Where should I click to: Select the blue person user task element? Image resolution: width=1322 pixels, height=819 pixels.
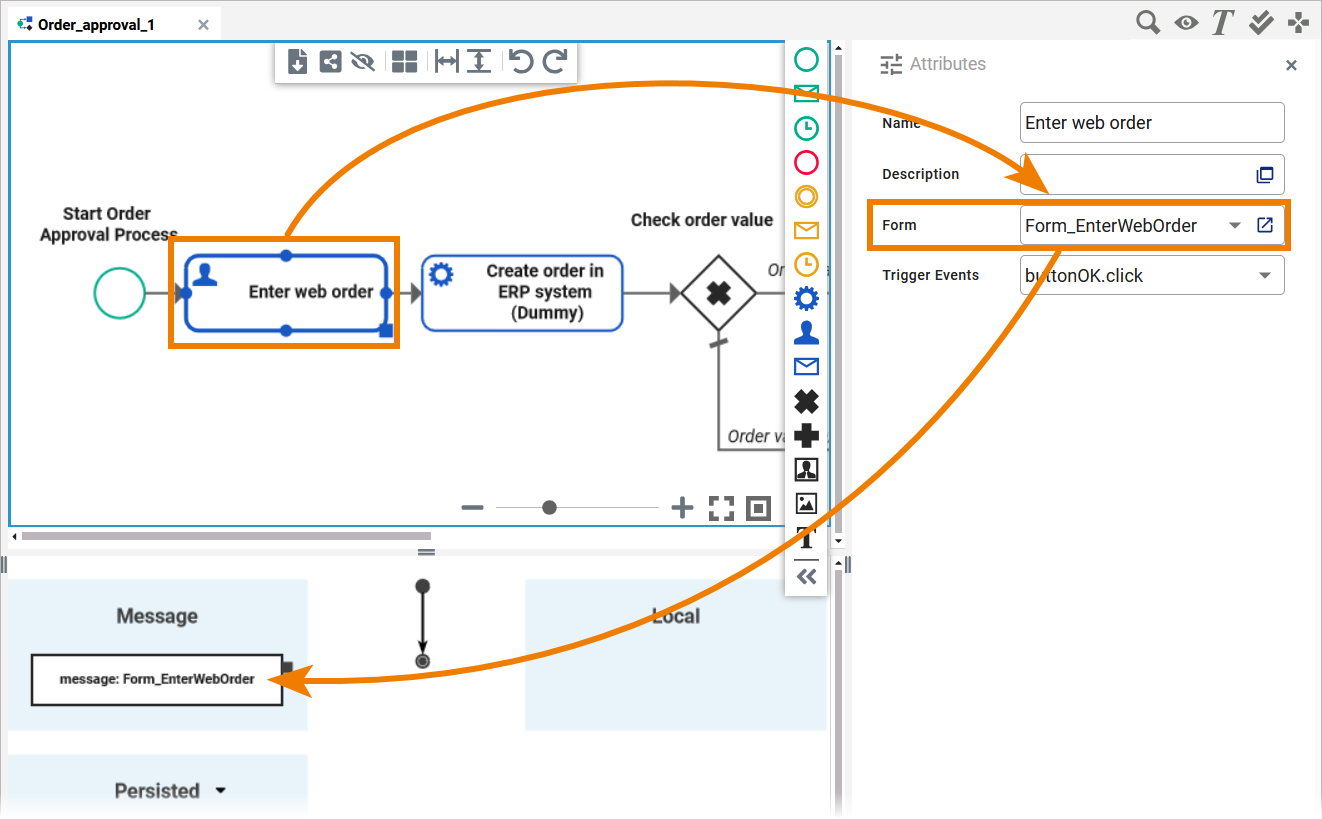coord(806,332)
